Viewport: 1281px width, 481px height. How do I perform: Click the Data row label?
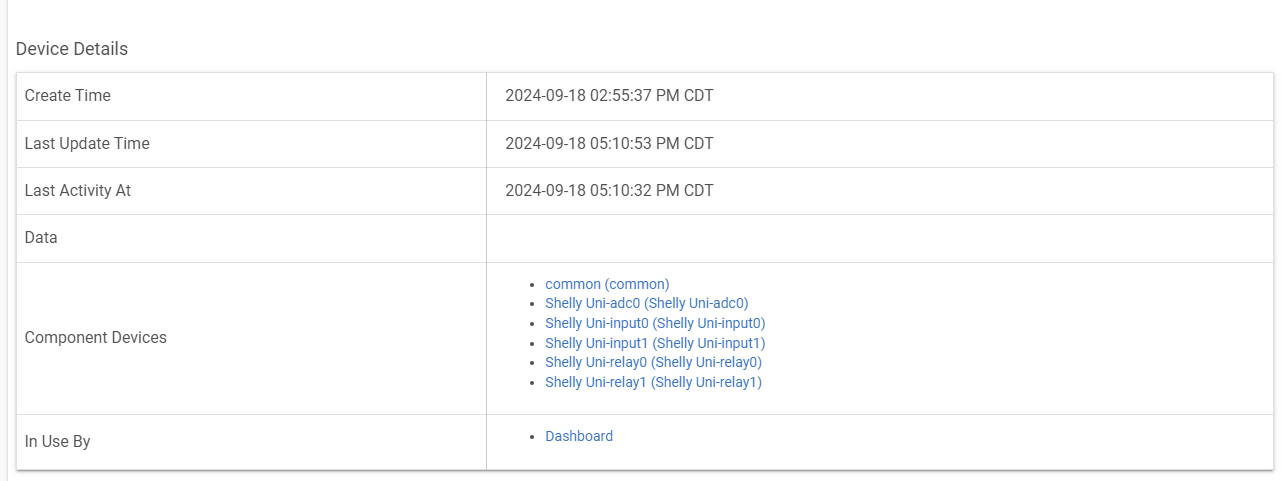point(41,238)
